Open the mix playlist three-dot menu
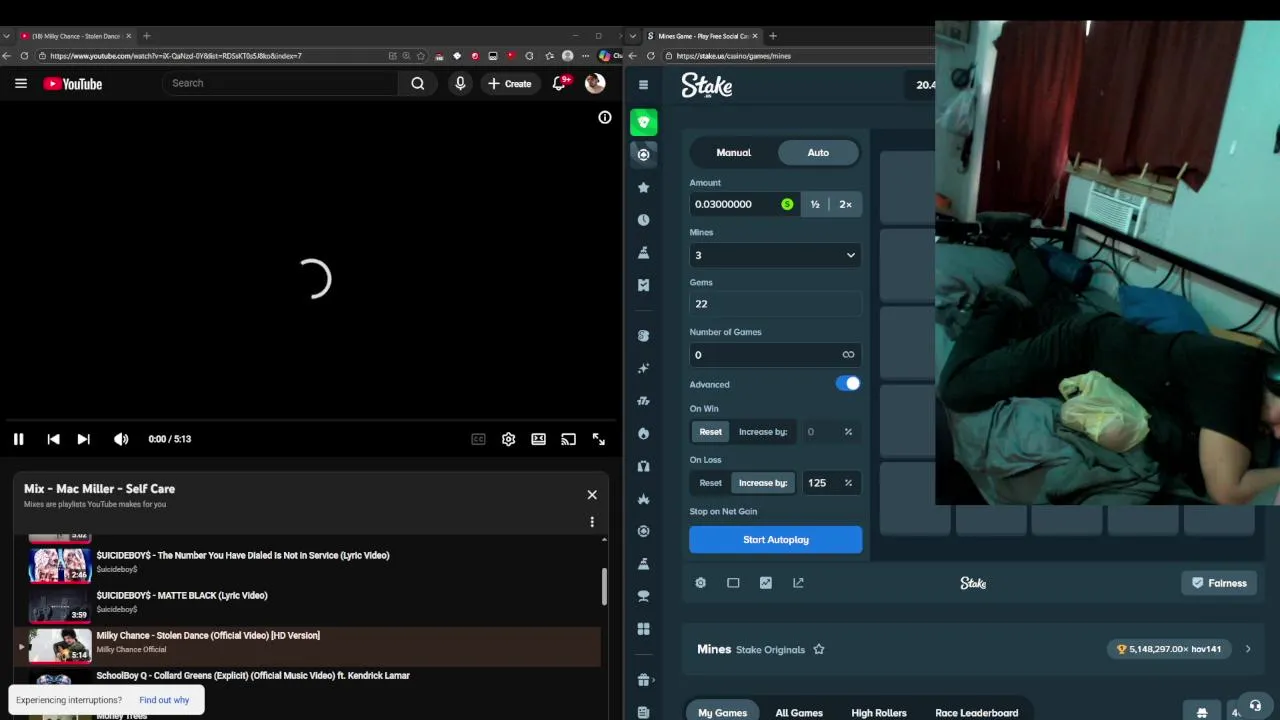The image size is (1280, 720). click(x=592, y=522)
